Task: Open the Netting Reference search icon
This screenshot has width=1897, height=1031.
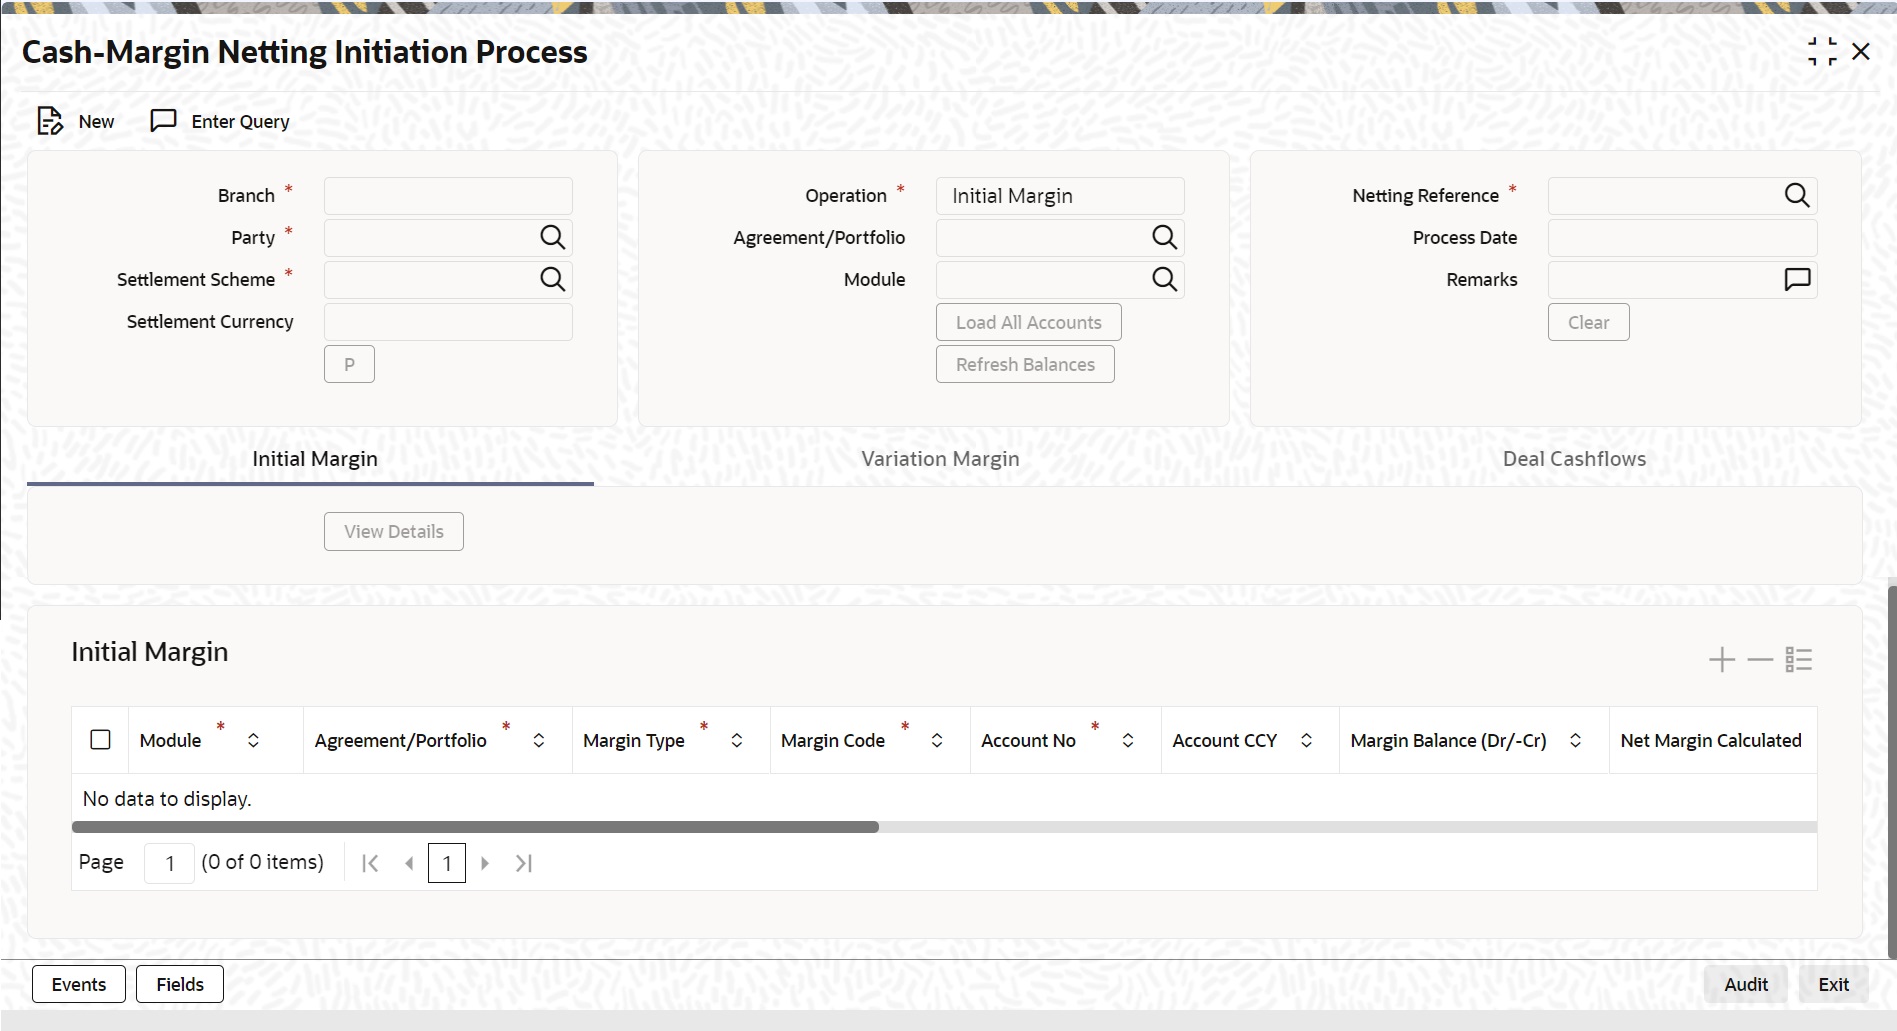Action: (1797, 195)
